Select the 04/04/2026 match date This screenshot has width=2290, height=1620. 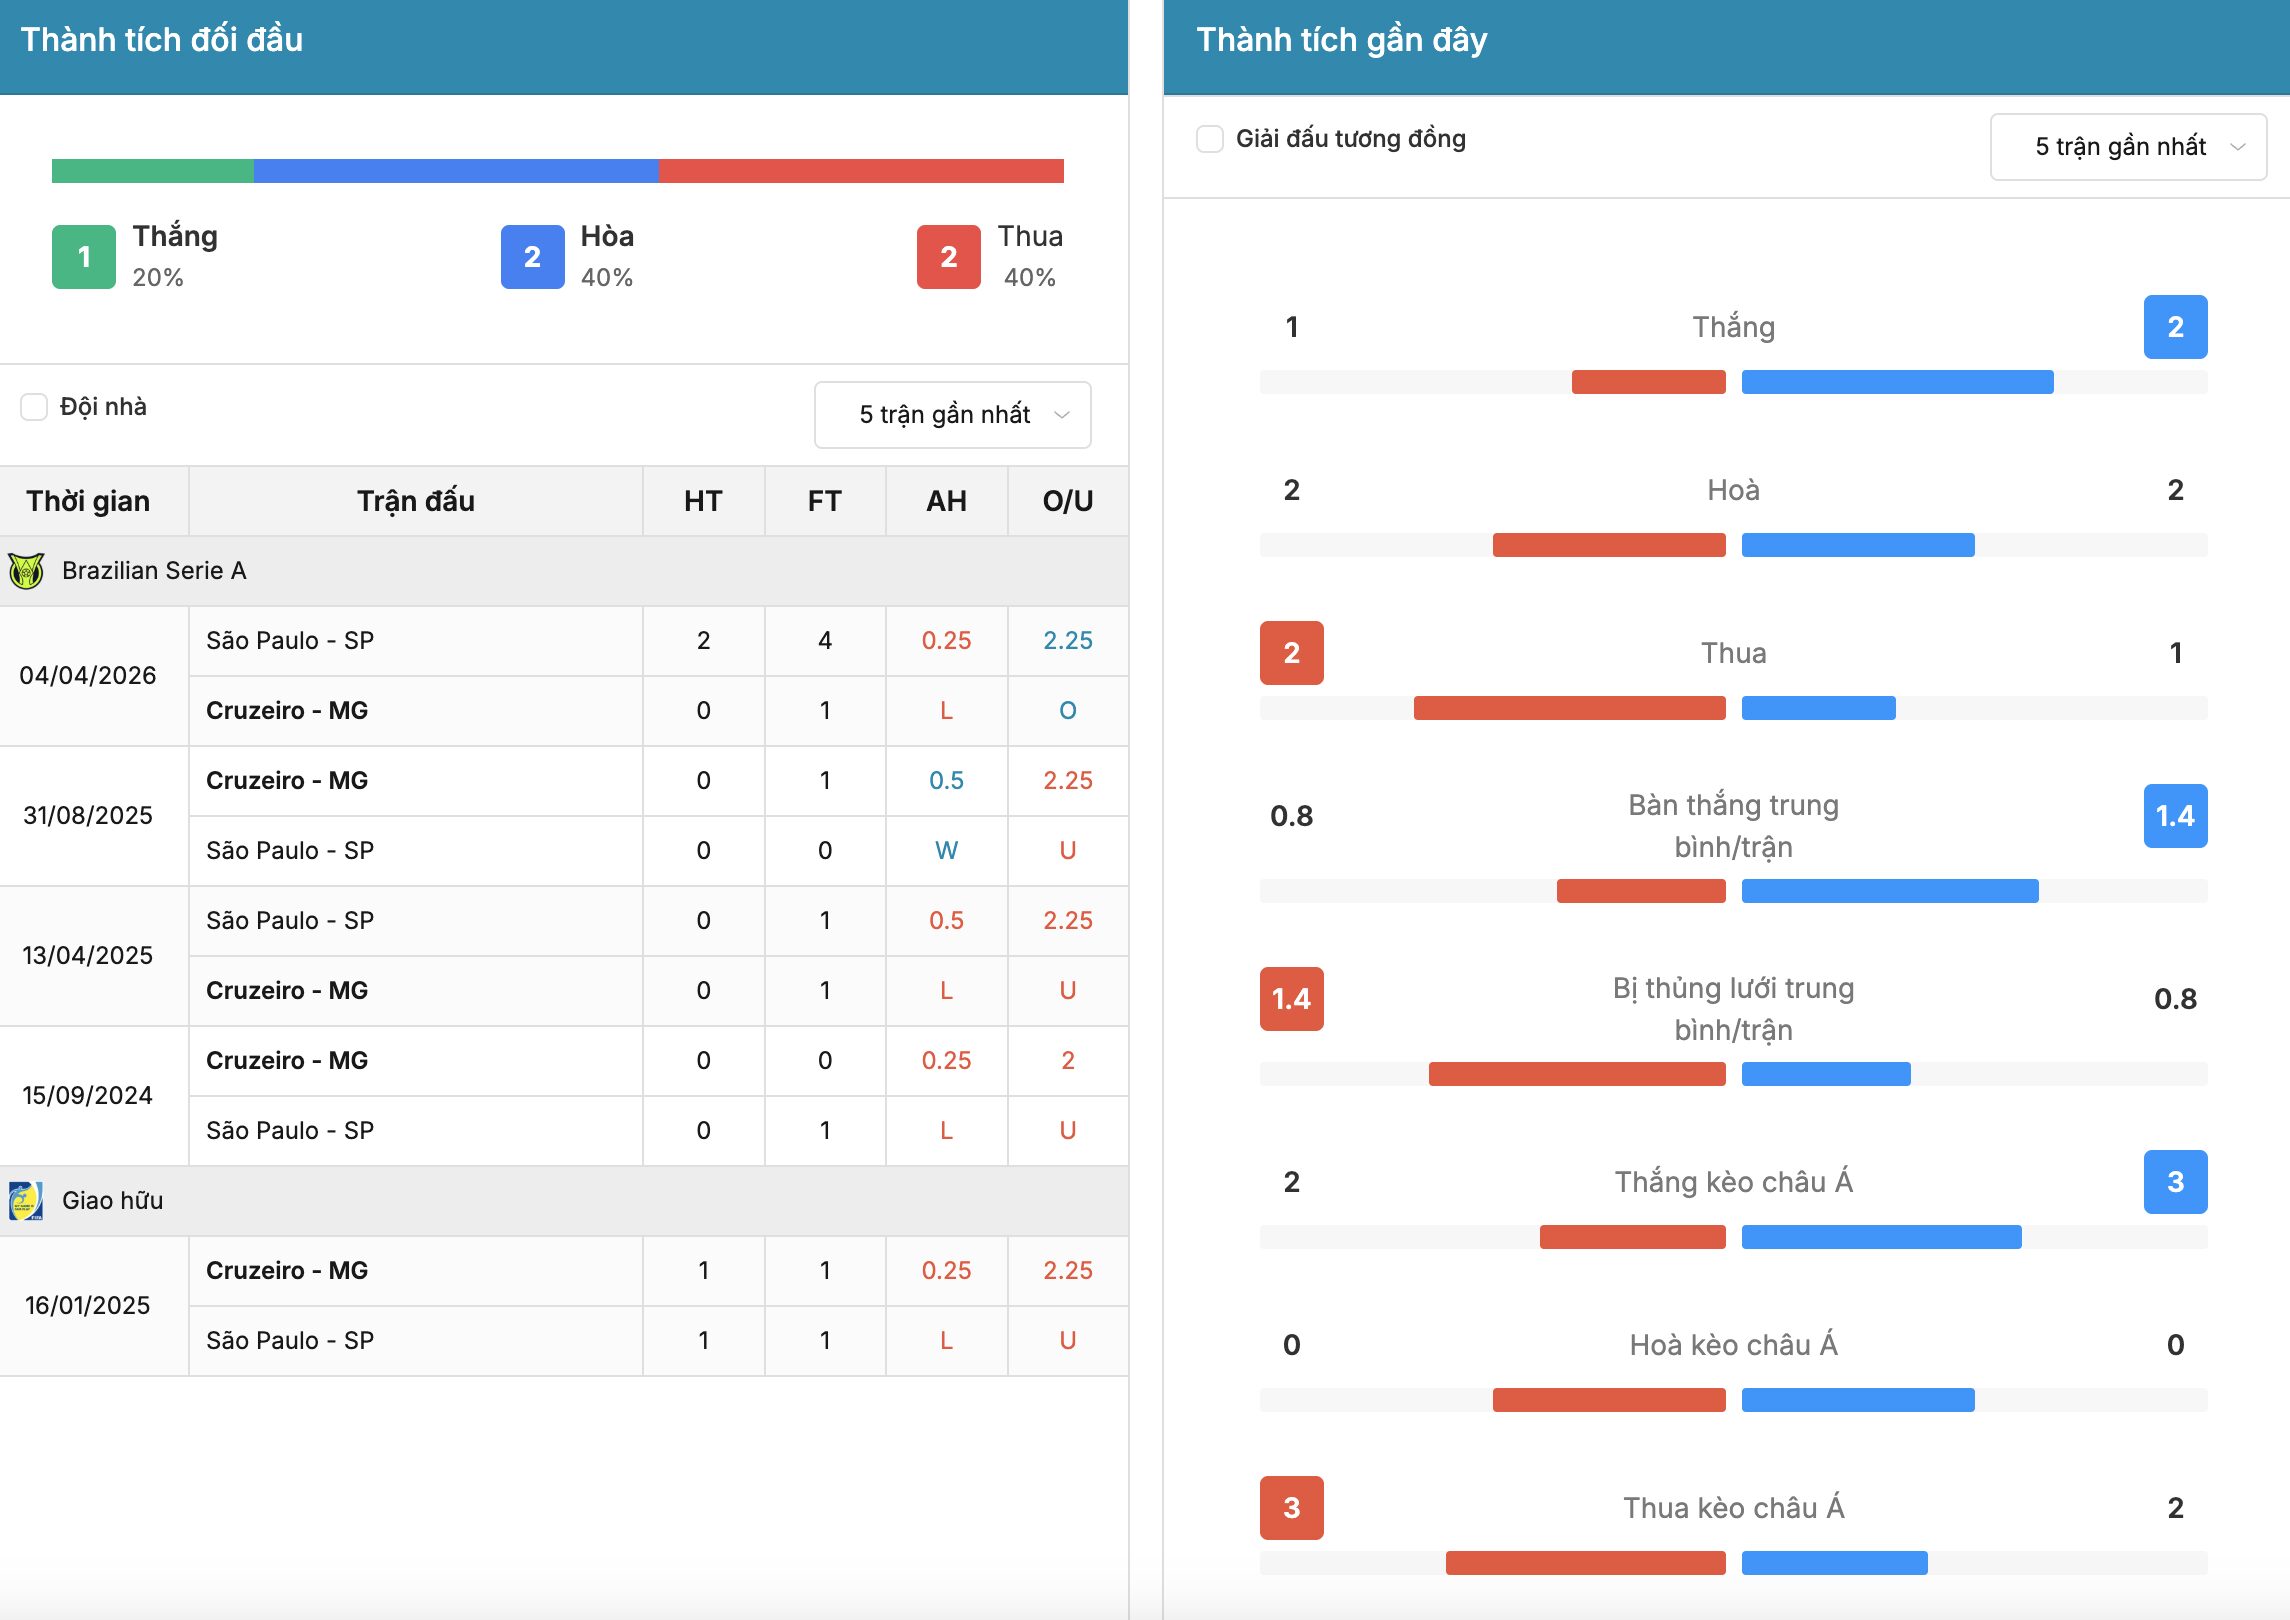[88, 676]
